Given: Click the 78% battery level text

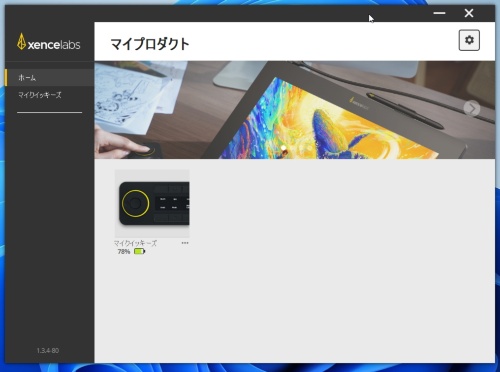Looking at the screenshot, I should pos(124,252).
